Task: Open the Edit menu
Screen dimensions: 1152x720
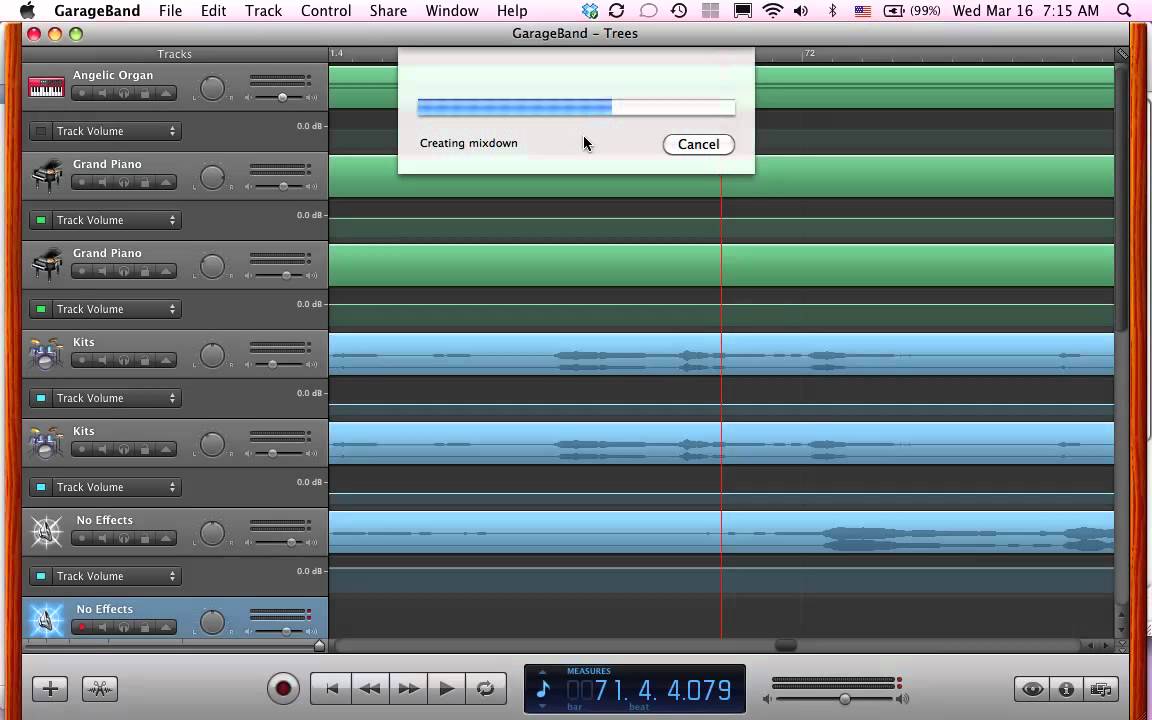Action: 213,10
